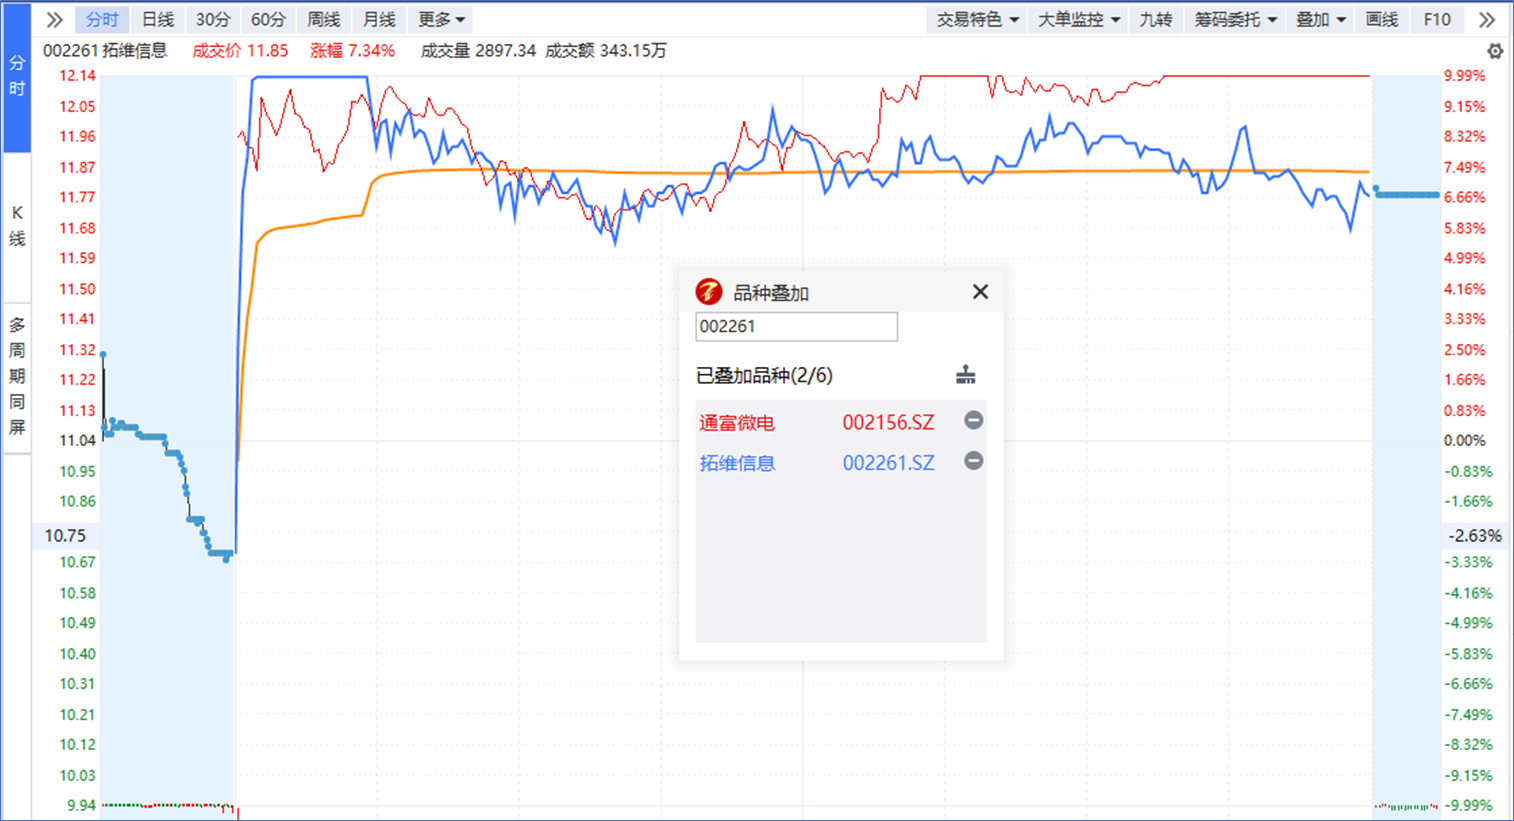Open the 叠加 overlay dropdown
The image size is (1514, 821).
1320,20
